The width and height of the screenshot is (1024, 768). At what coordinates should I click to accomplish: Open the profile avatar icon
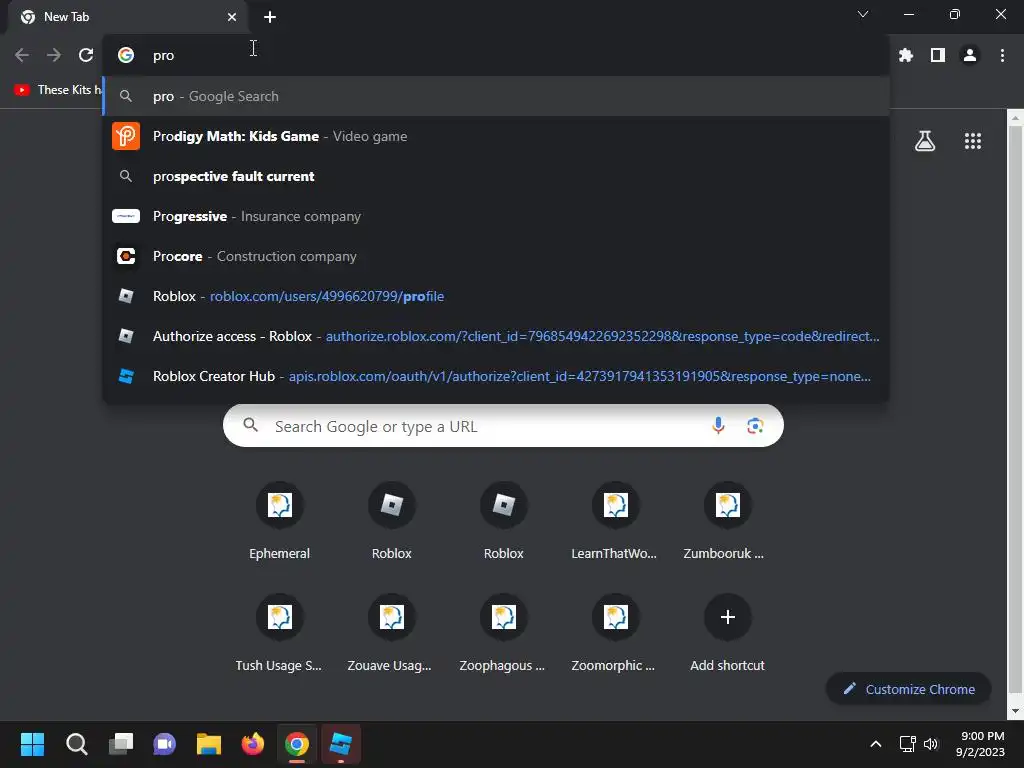click(970, 56)
